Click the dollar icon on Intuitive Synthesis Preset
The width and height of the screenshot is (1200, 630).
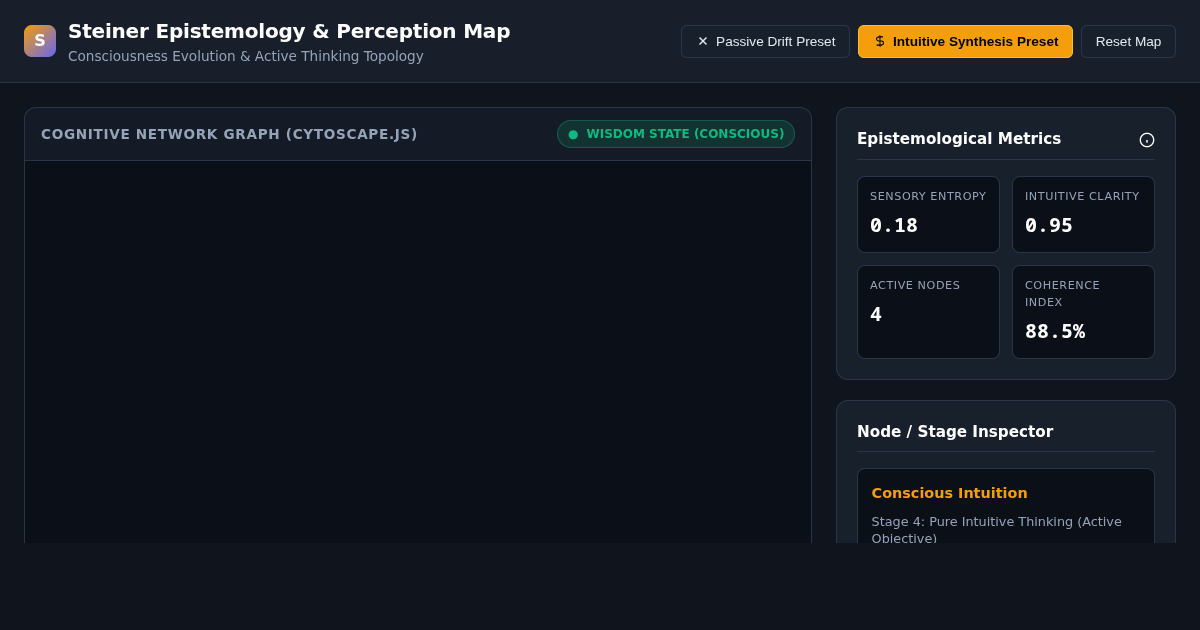880,41
